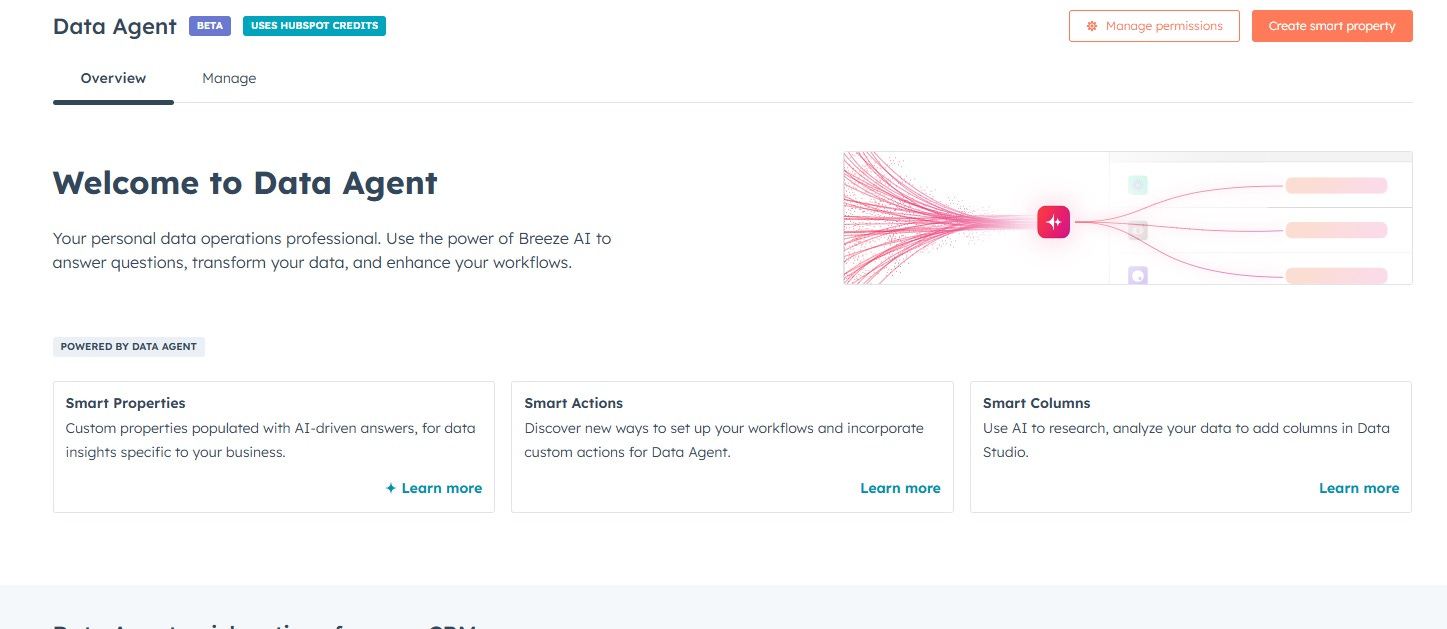
Task: Click the Smart Actions description text
Action: [x=724, y=440]
